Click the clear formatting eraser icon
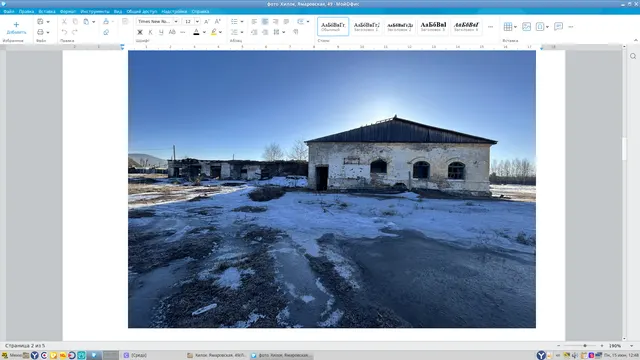This screenshot has height=360, width=640. (x=106, y=32)
